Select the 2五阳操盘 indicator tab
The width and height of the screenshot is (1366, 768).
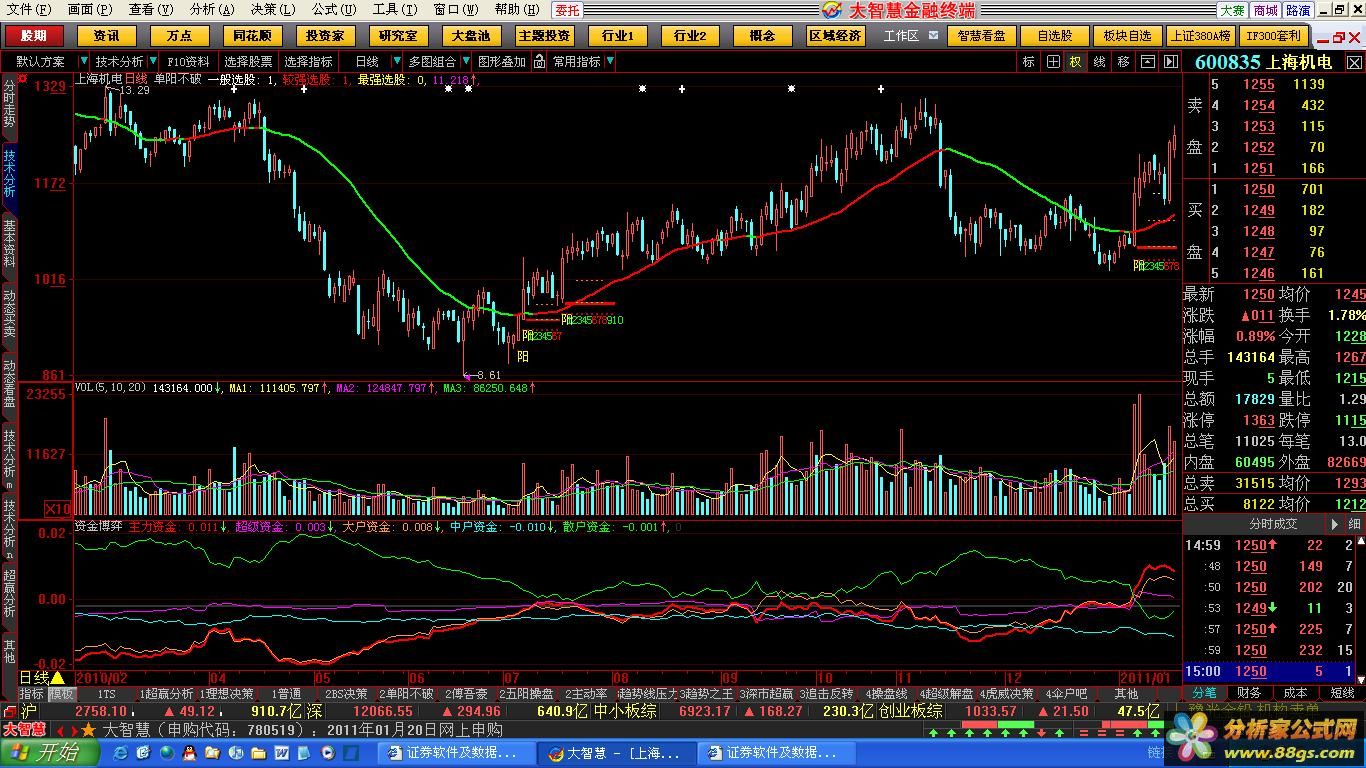[x=526, y=693]
